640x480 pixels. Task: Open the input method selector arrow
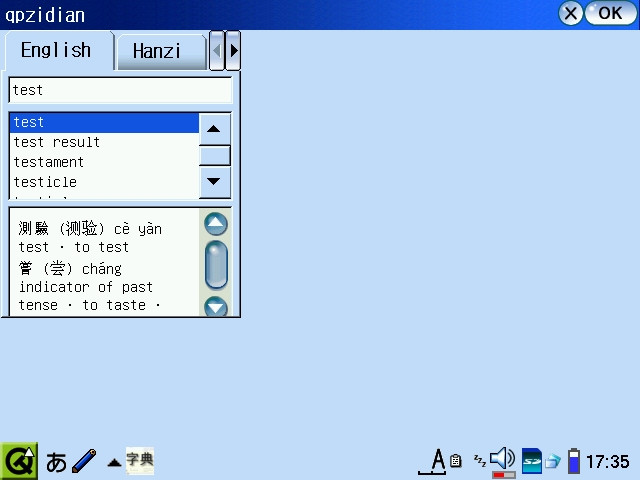[x=114, y=462]
